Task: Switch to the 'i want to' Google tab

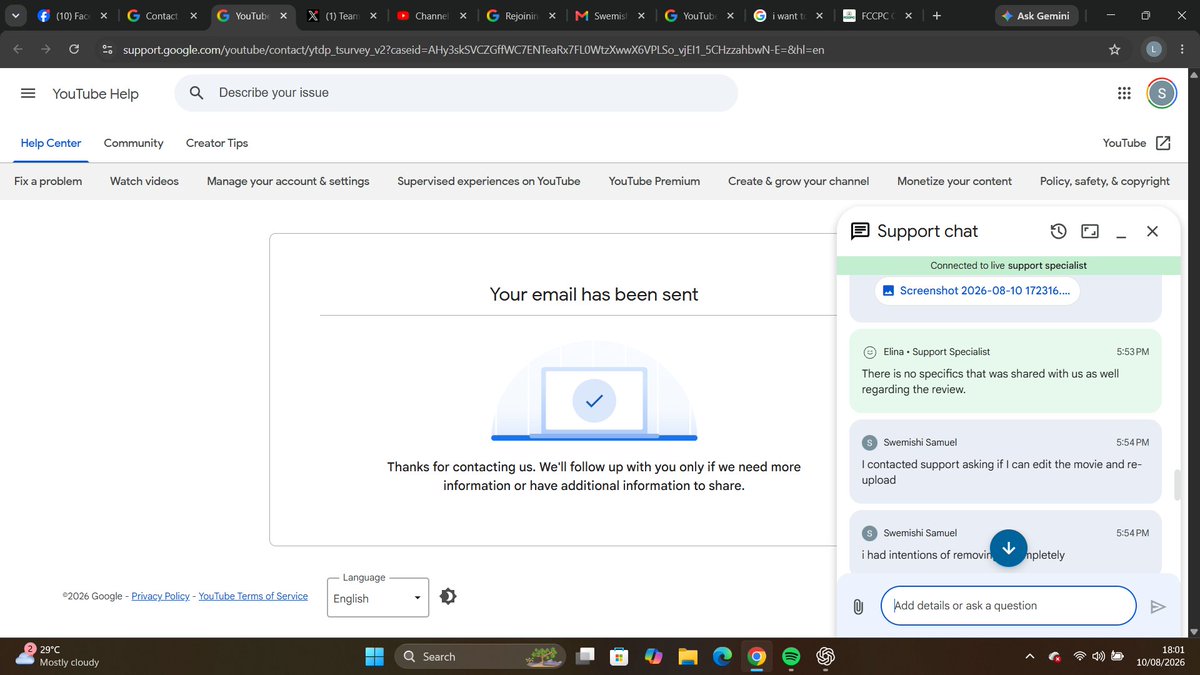Action: point(788,16)
